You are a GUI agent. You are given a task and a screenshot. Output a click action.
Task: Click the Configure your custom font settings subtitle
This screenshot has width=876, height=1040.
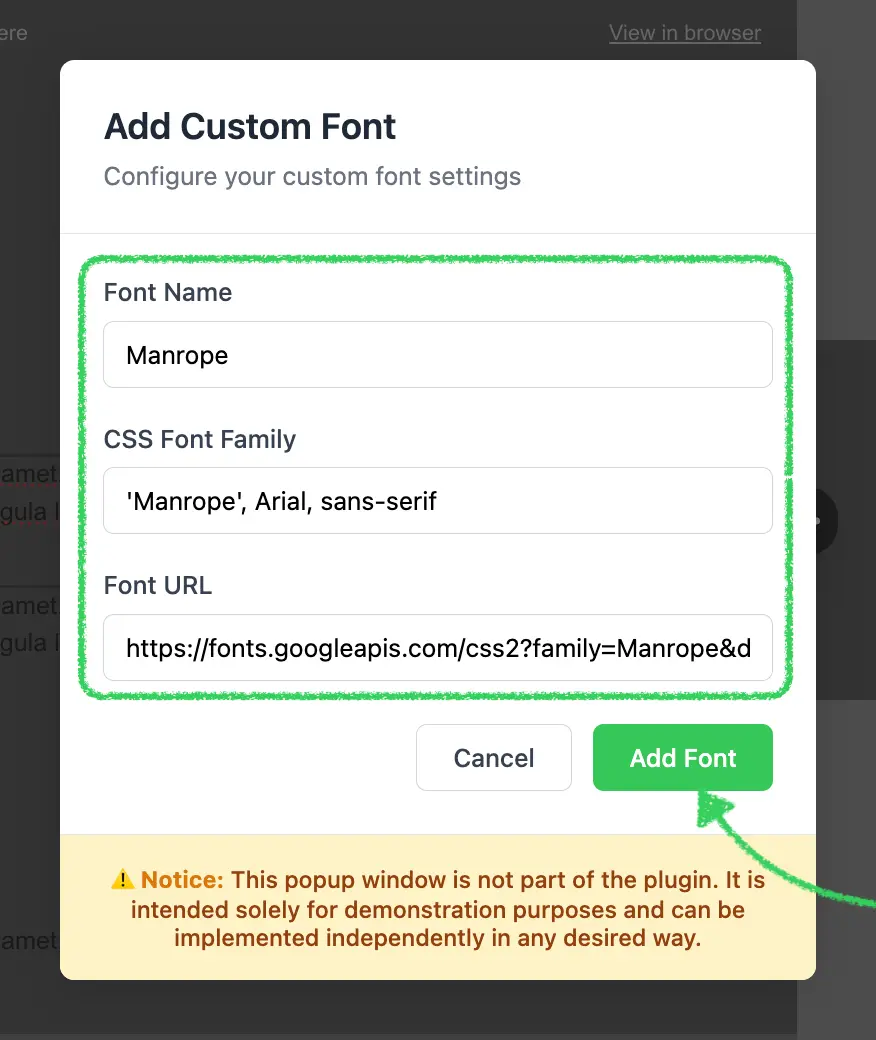312,176
